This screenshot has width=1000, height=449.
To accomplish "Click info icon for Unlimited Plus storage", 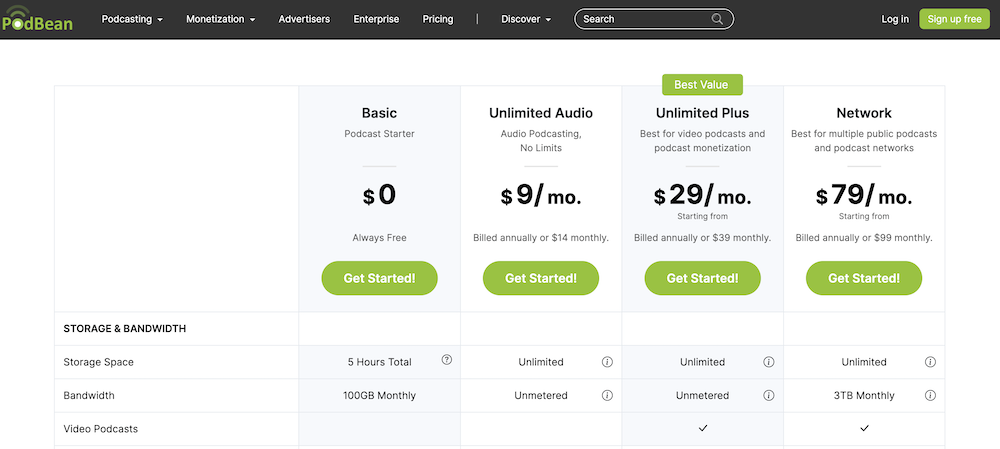I will point(769,362).
